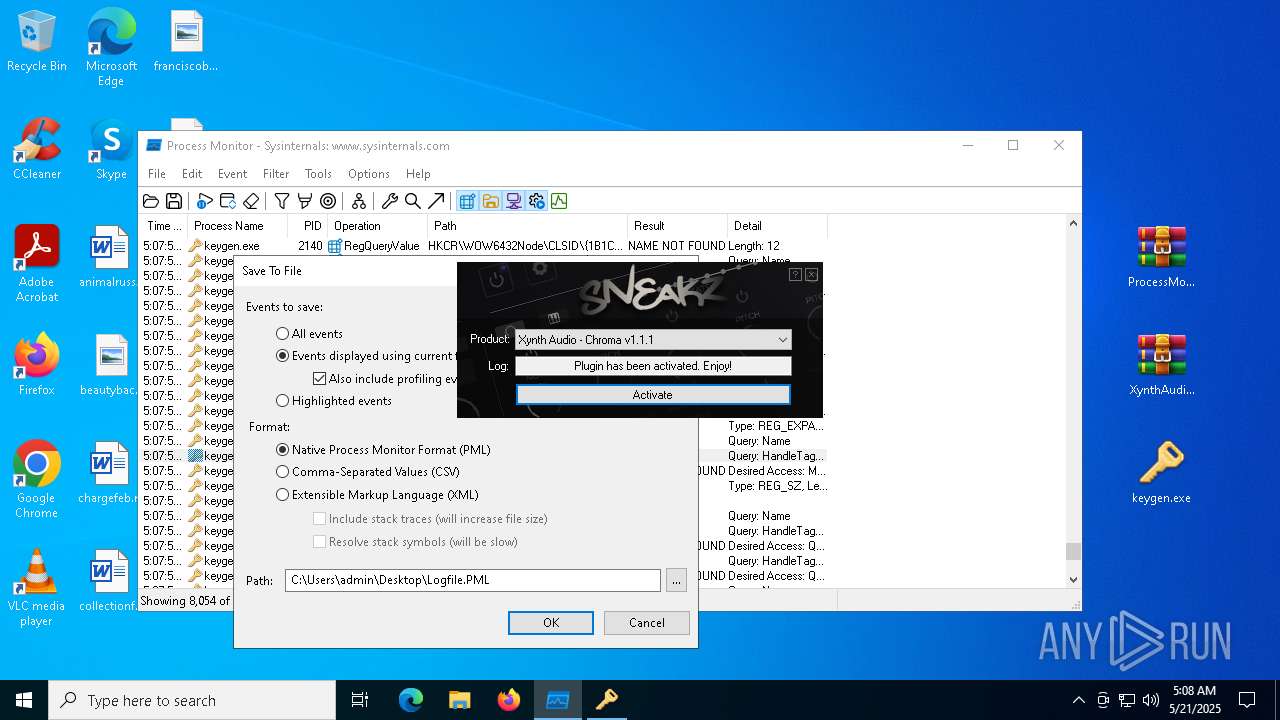The height and width of the screenshot is (720, 1280).
Task: Click Cancel in Save To File dialog
Action: [647, 623]
